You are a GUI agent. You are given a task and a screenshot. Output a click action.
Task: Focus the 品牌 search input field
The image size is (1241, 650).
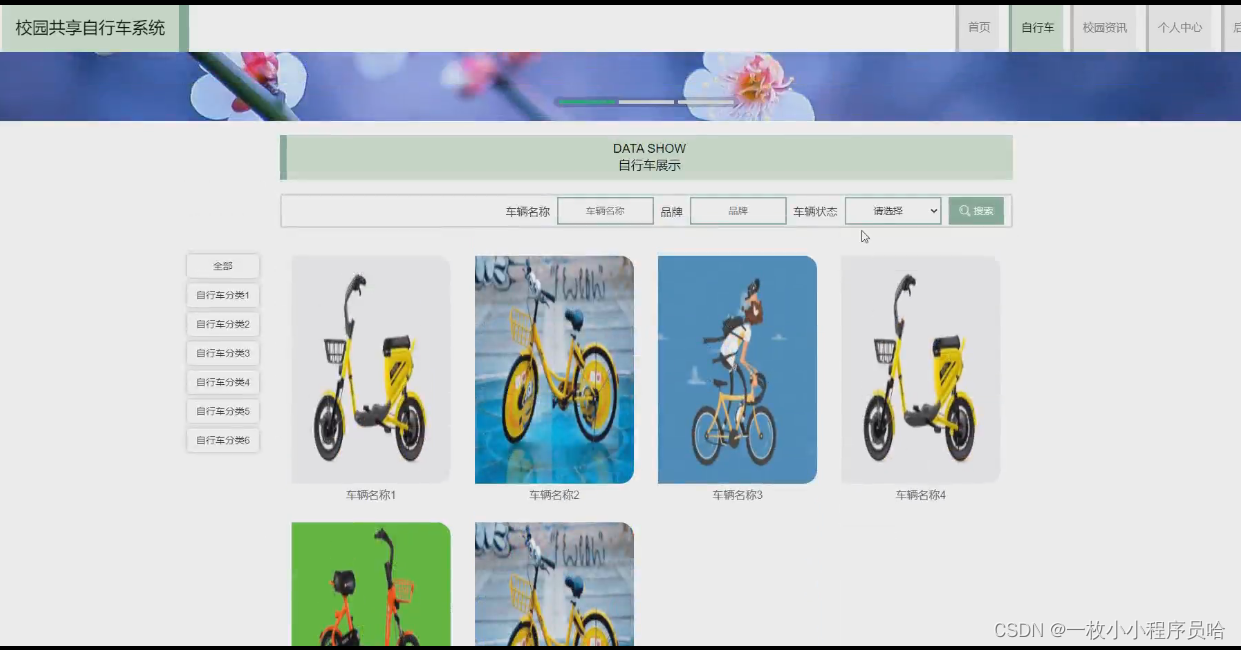(738, 211)
